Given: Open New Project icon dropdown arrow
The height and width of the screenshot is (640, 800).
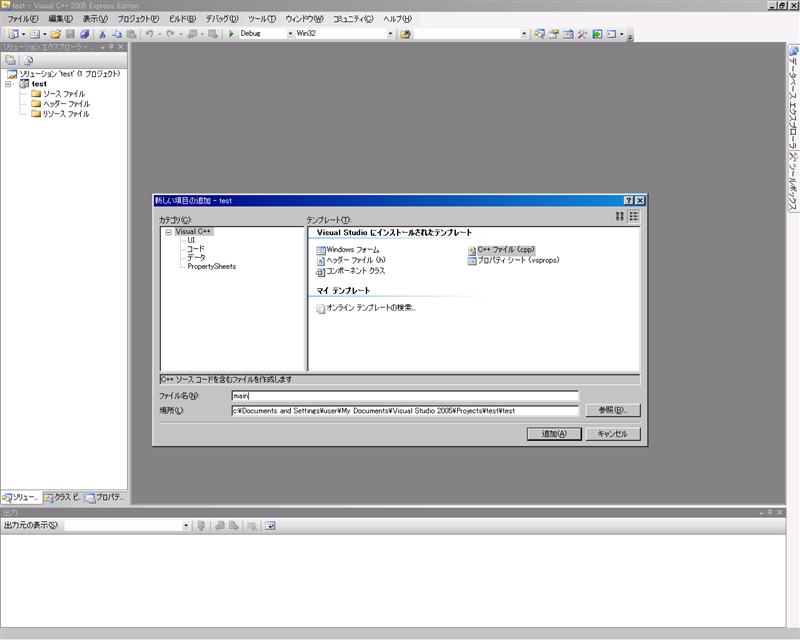Looking at the screenshot, I should [x=23, y=34].
